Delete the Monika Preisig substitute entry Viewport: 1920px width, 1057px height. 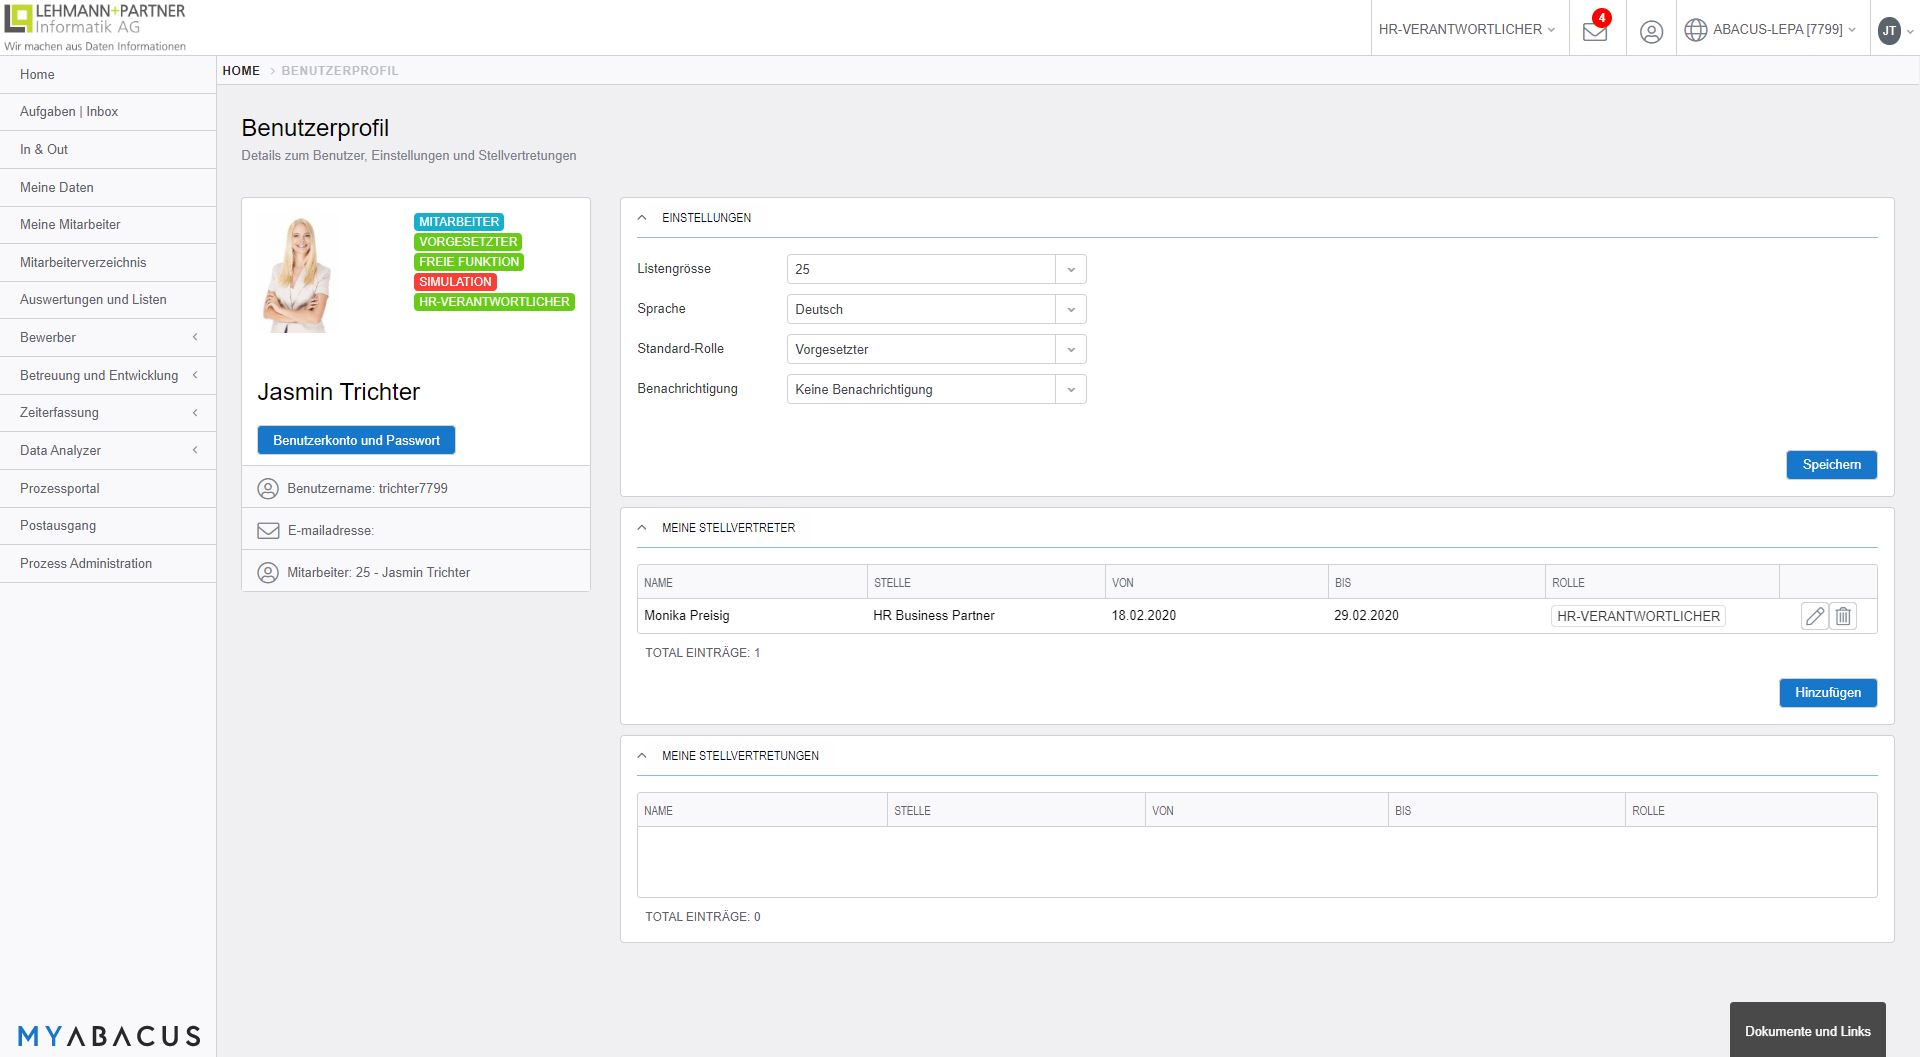point(1843,616)
